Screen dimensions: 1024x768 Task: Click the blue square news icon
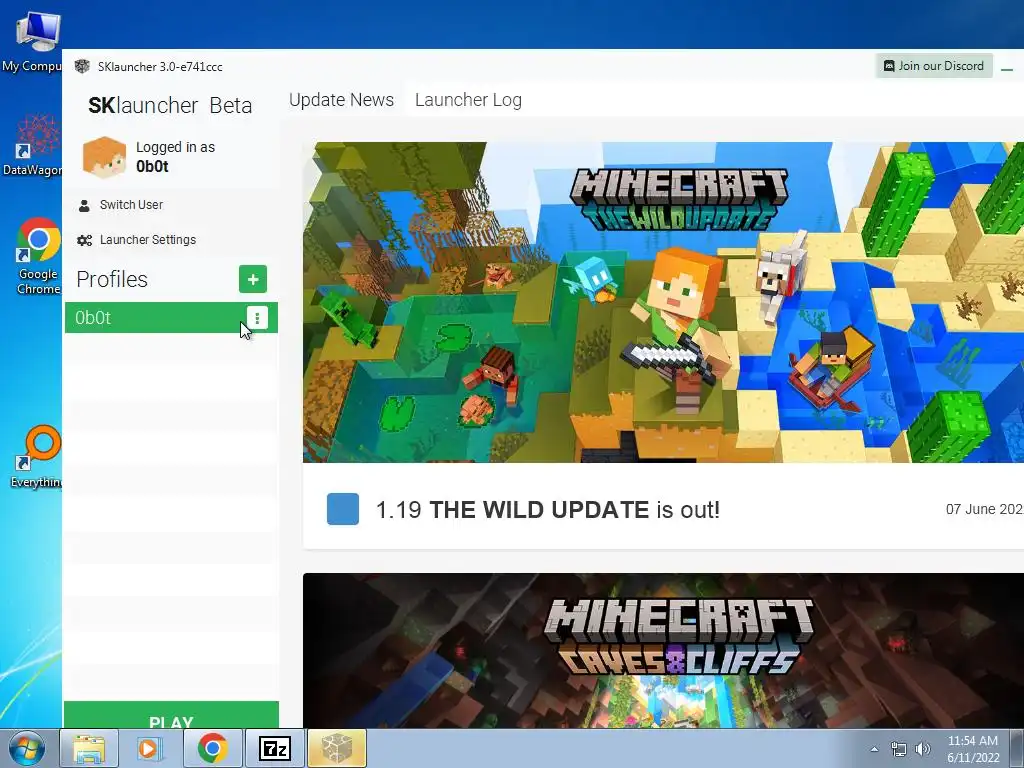(x=343, y=509)
